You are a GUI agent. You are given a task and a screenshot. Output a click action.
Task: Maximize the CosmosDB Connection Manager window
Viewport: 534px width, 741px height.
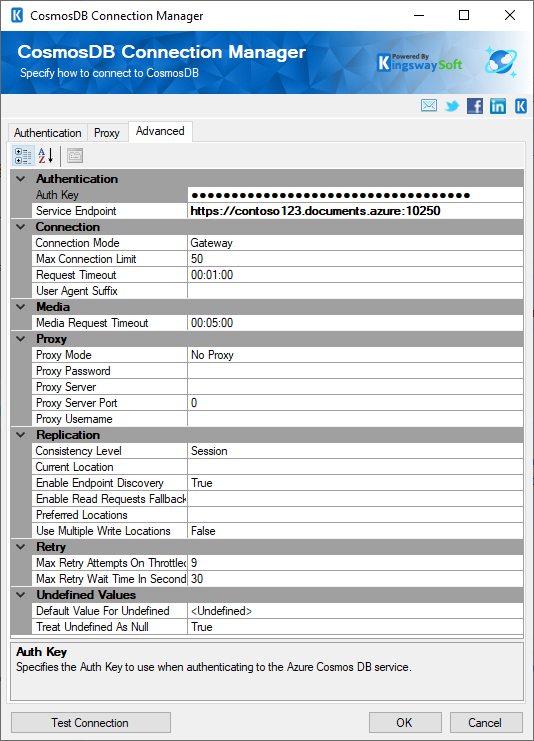pos(464,15)
